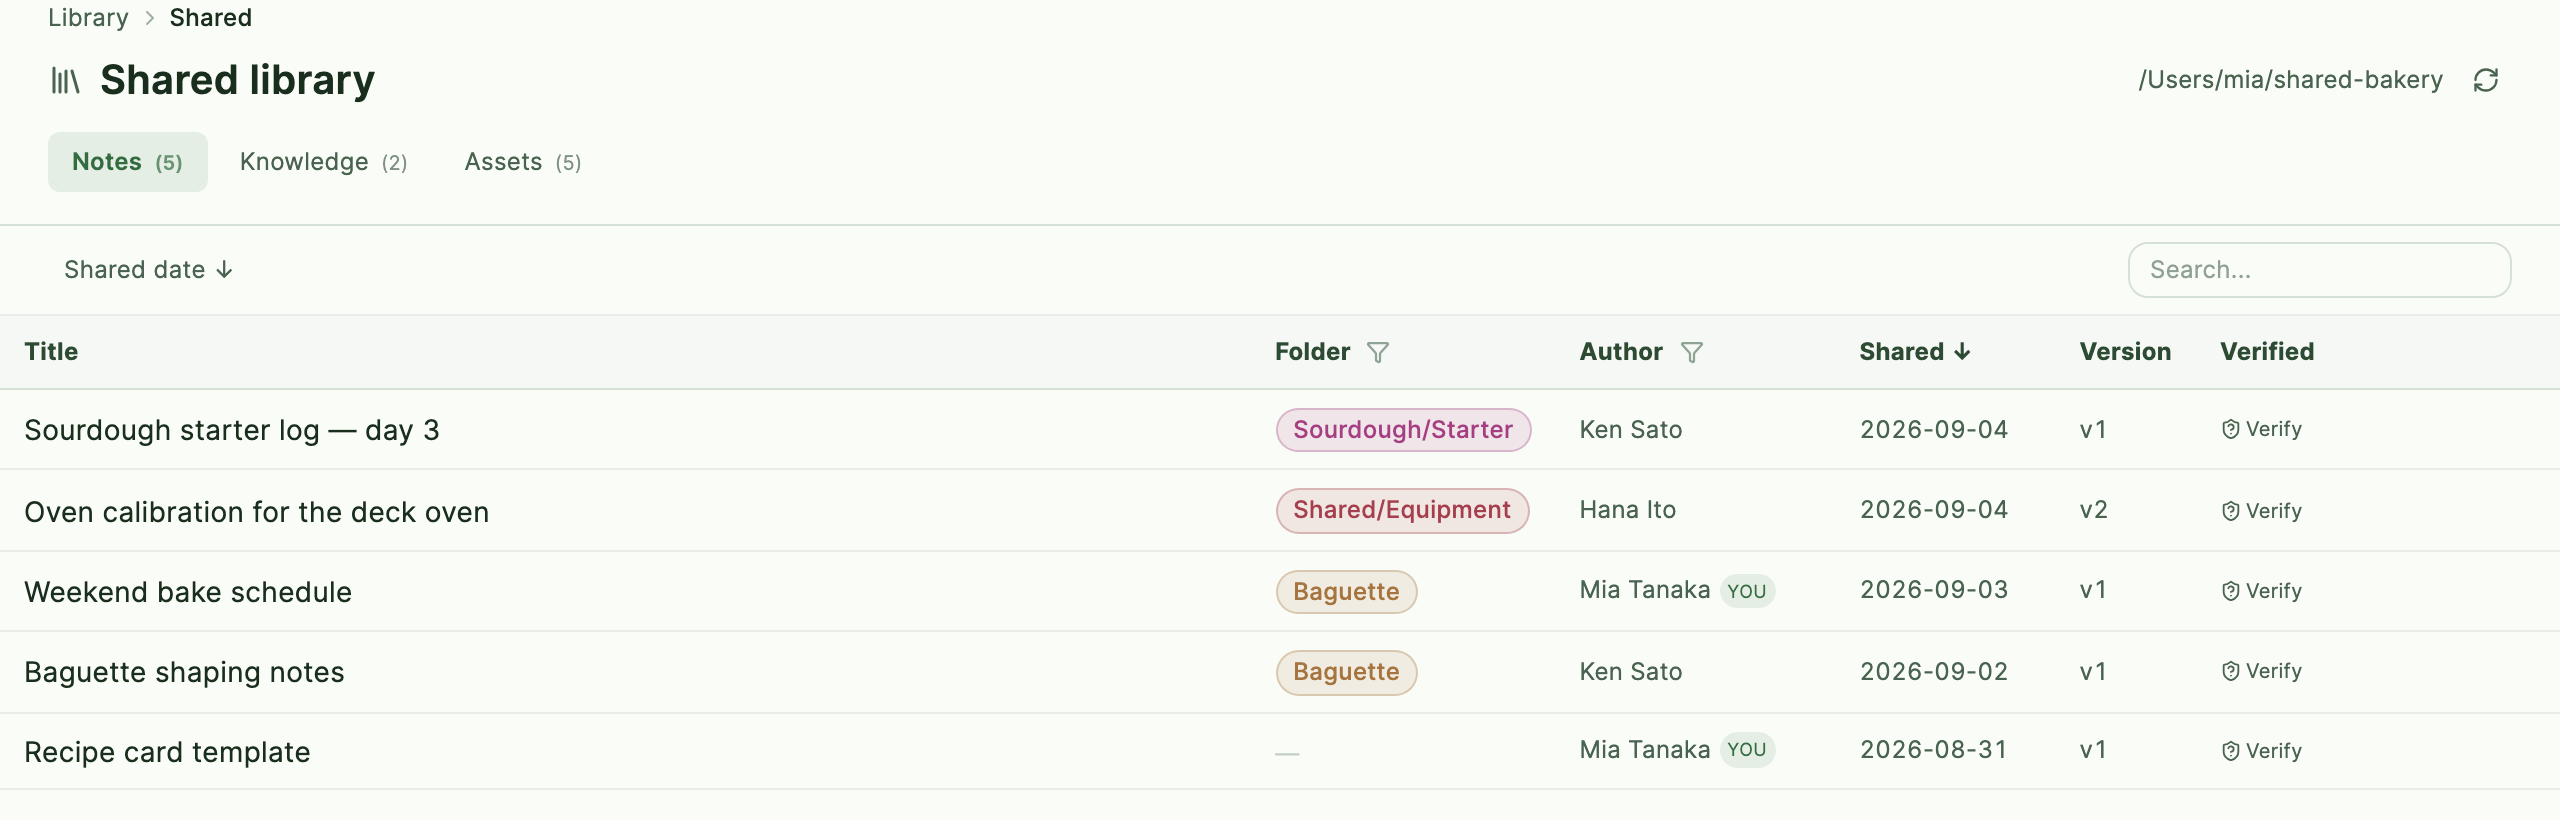
Task: Open Oven calibration for the deck oven
Action: pyautogui.click(x=257, y=512)
